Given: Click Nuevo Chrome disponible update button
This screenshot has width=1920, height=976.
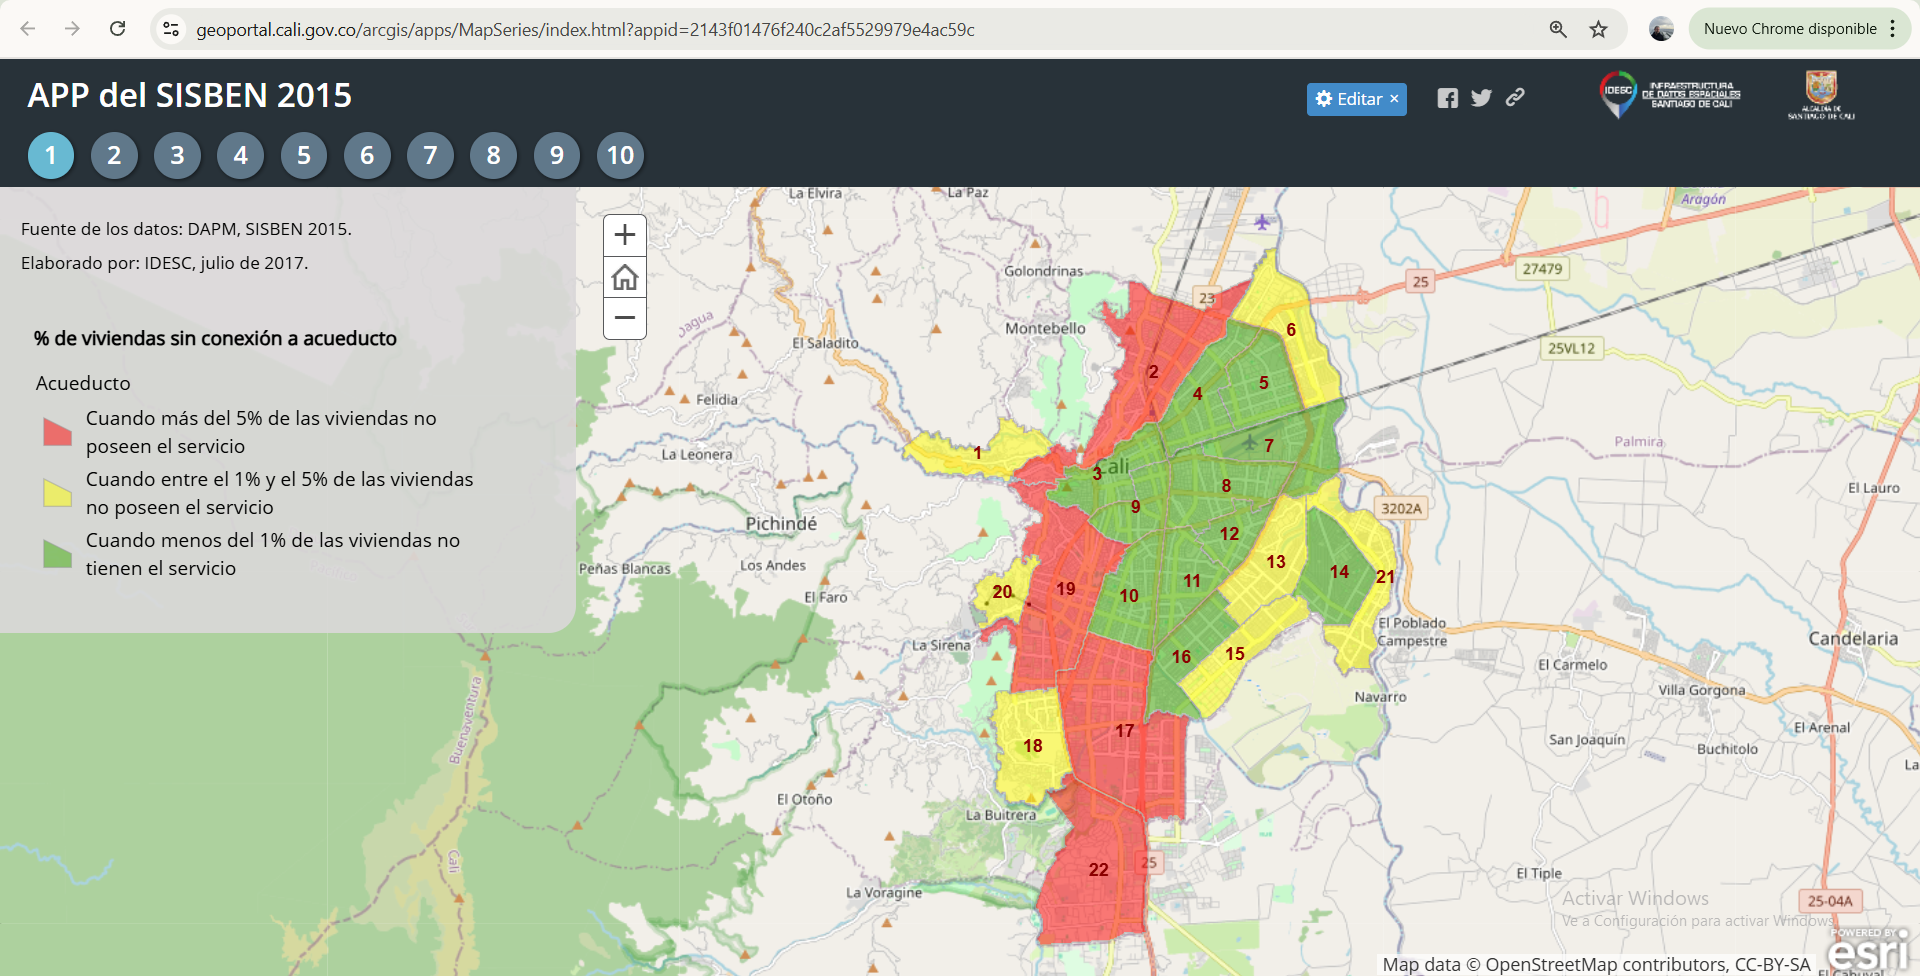Looking at the screenshot, I should [x=1790, y=29].
